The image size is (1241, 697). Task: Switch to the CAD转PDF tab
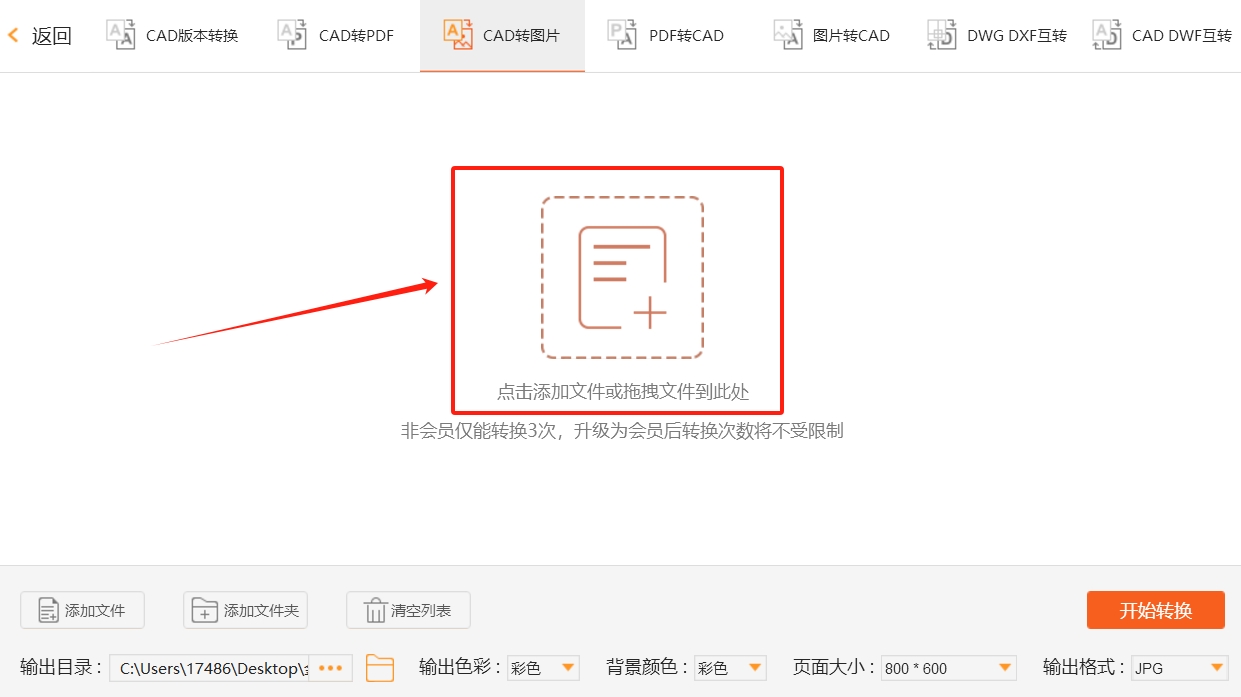coord(336,35)
